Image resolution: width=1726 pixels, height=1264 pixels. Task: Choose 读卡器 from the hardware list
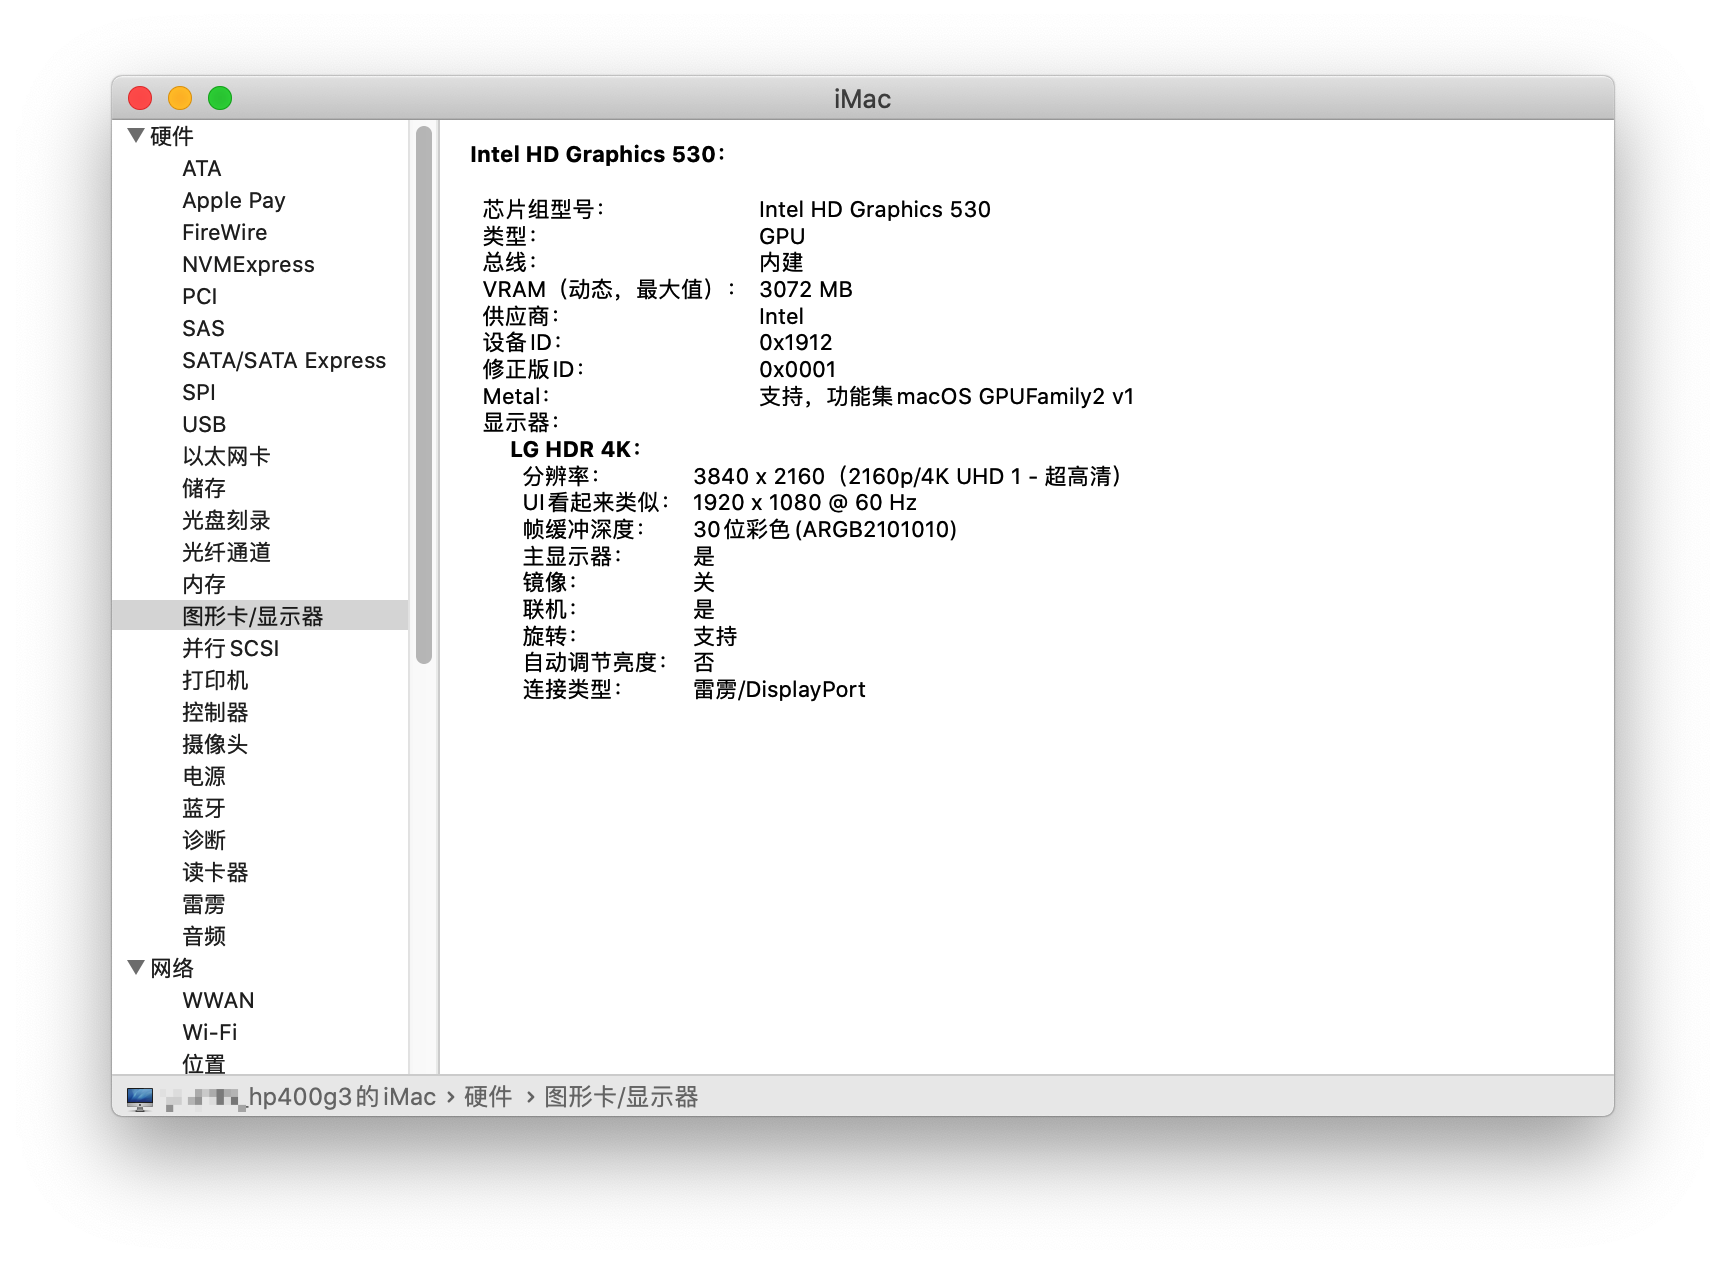click(215, 872)
